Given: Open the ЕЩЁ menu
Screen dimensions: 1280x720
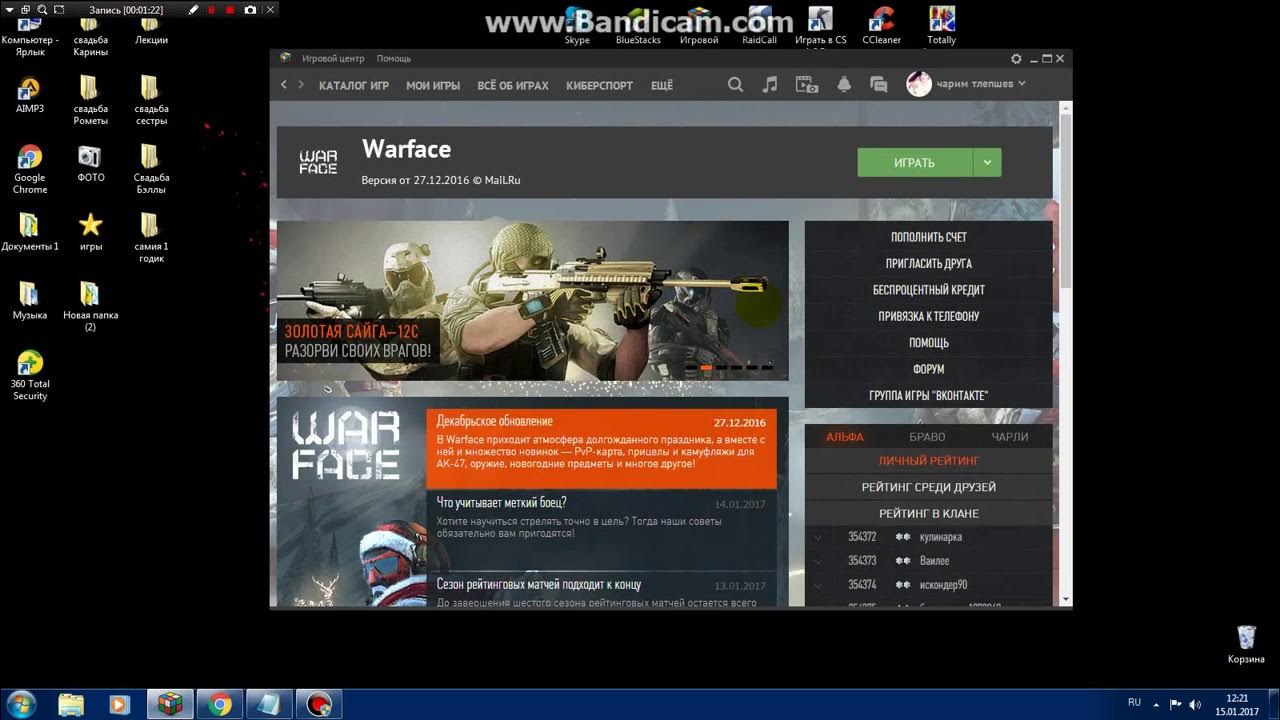Looking at the screenshot, I should tap(662, 86).
